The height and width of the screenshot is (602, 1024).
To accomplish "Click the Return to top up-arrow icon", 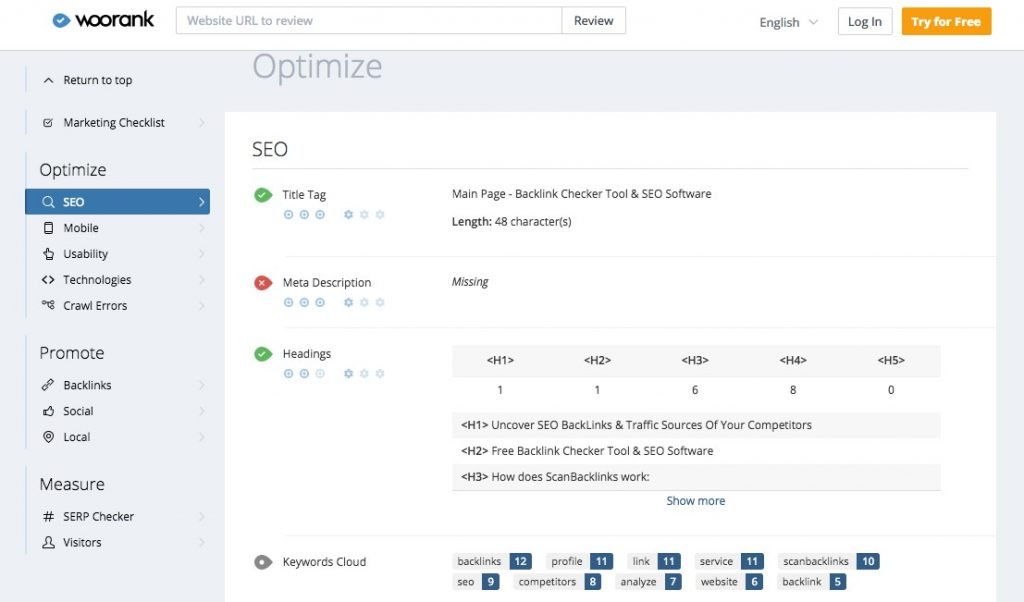I will click(48, 80).
